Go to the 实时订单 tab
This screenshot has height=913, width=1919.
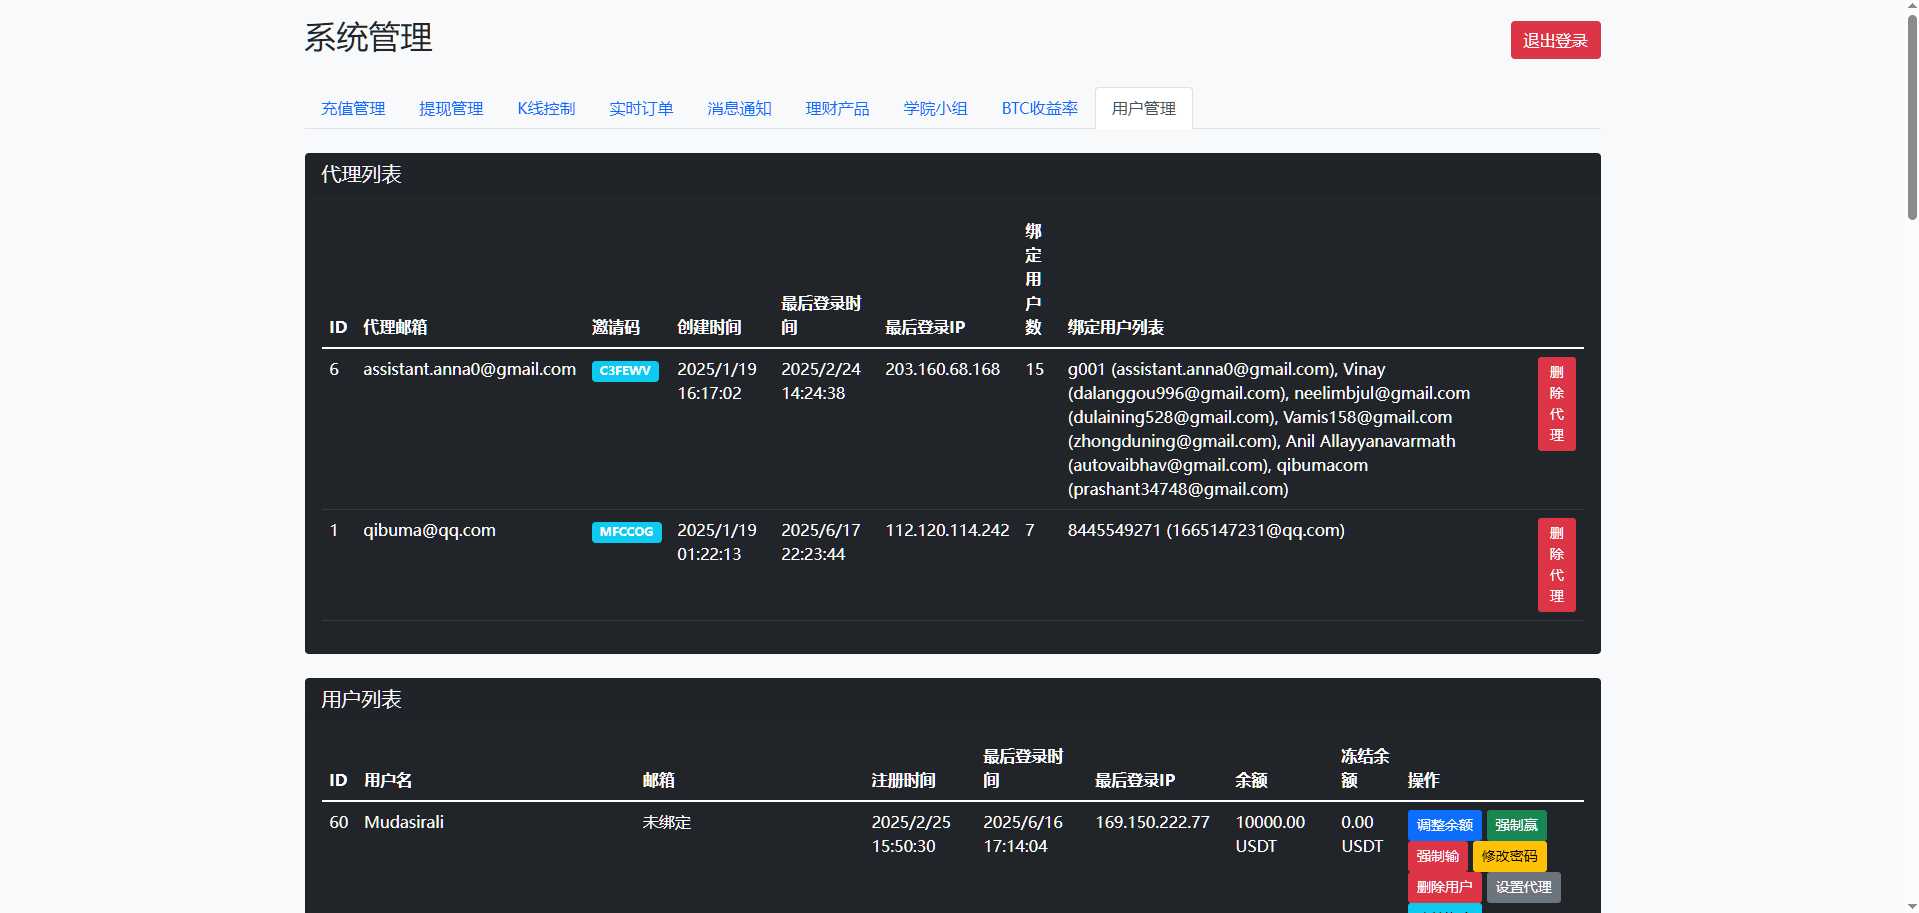641,108
